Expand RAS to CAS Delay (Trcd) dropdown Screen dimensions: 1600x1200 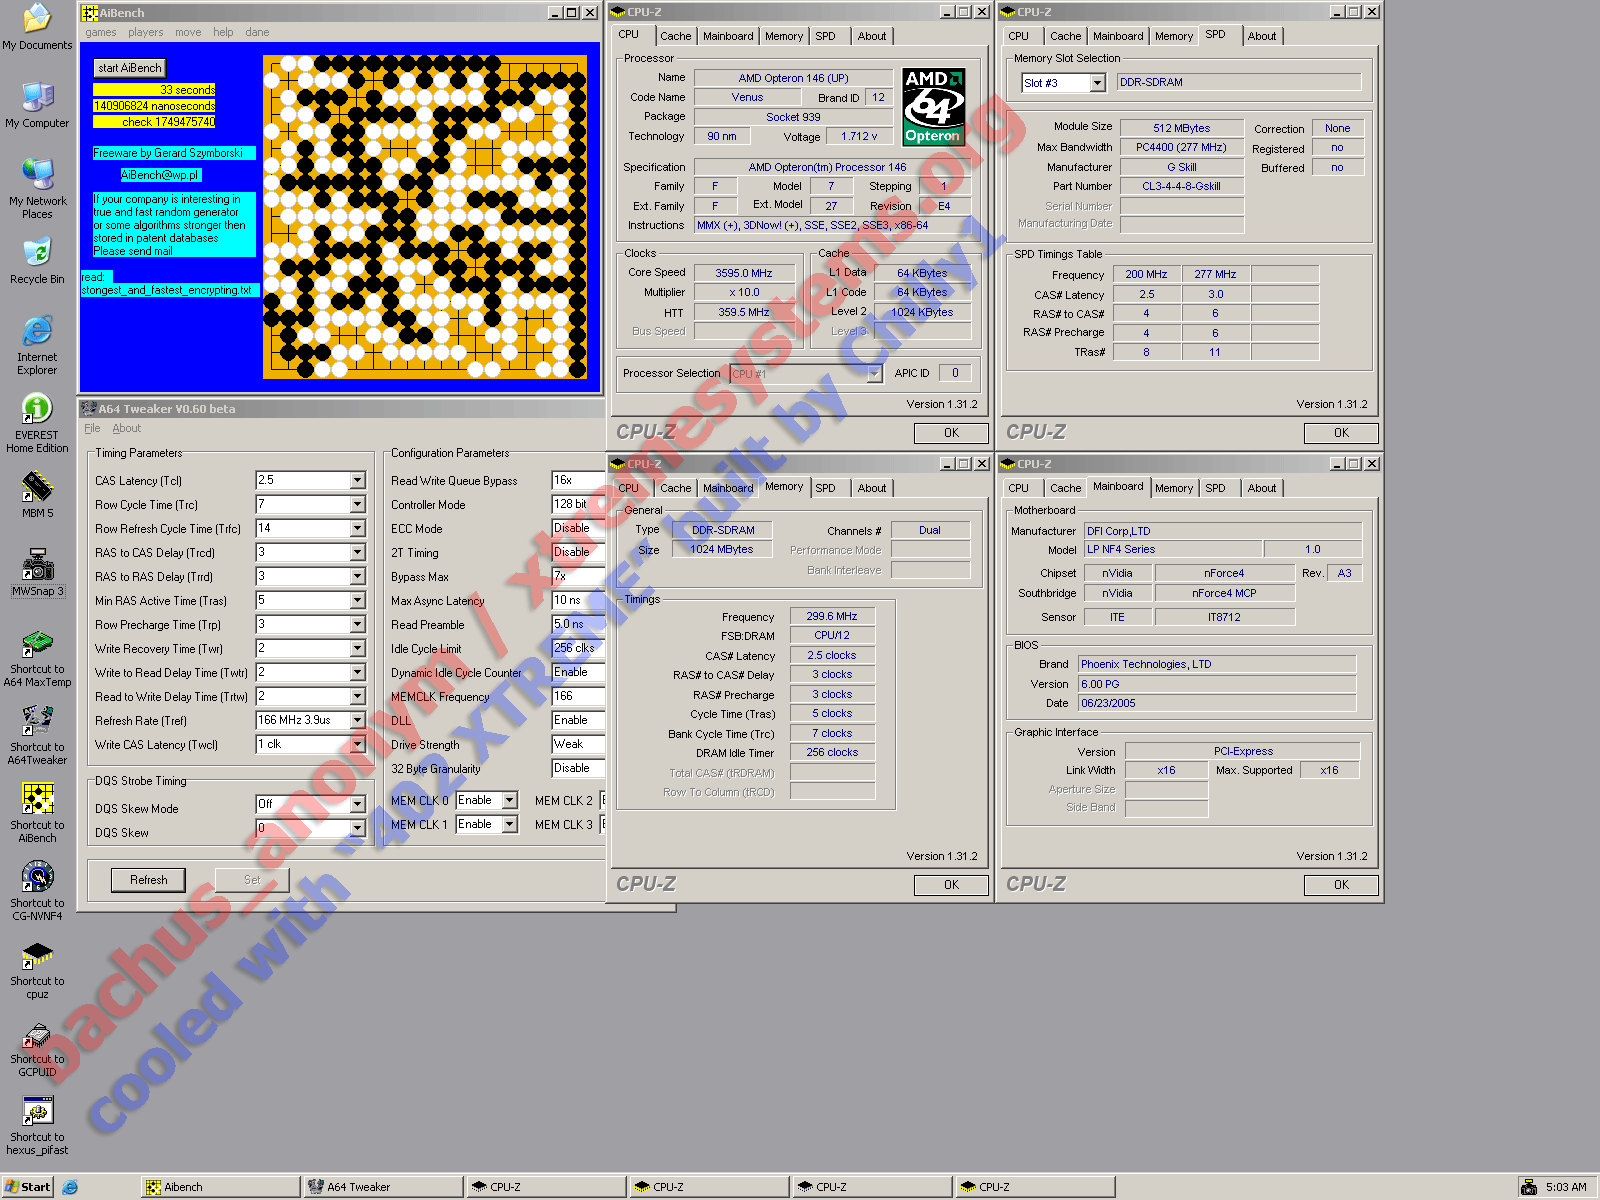357,552
